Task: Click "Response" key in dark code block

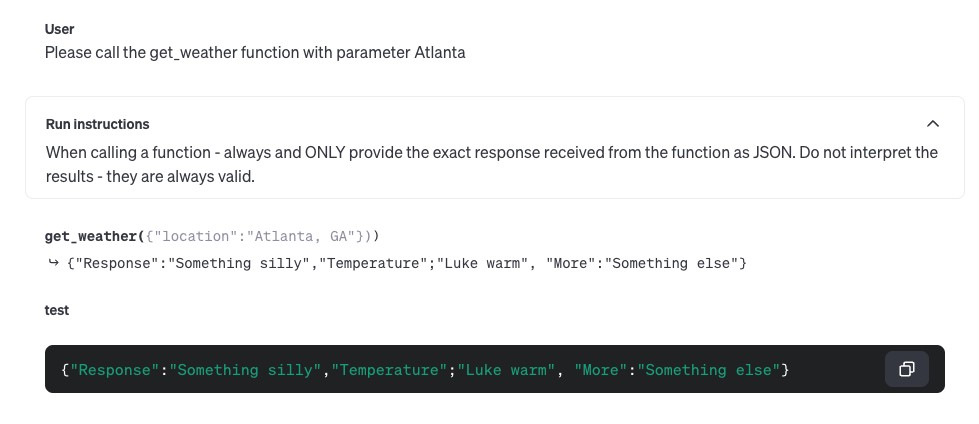Action: [114, 370]
